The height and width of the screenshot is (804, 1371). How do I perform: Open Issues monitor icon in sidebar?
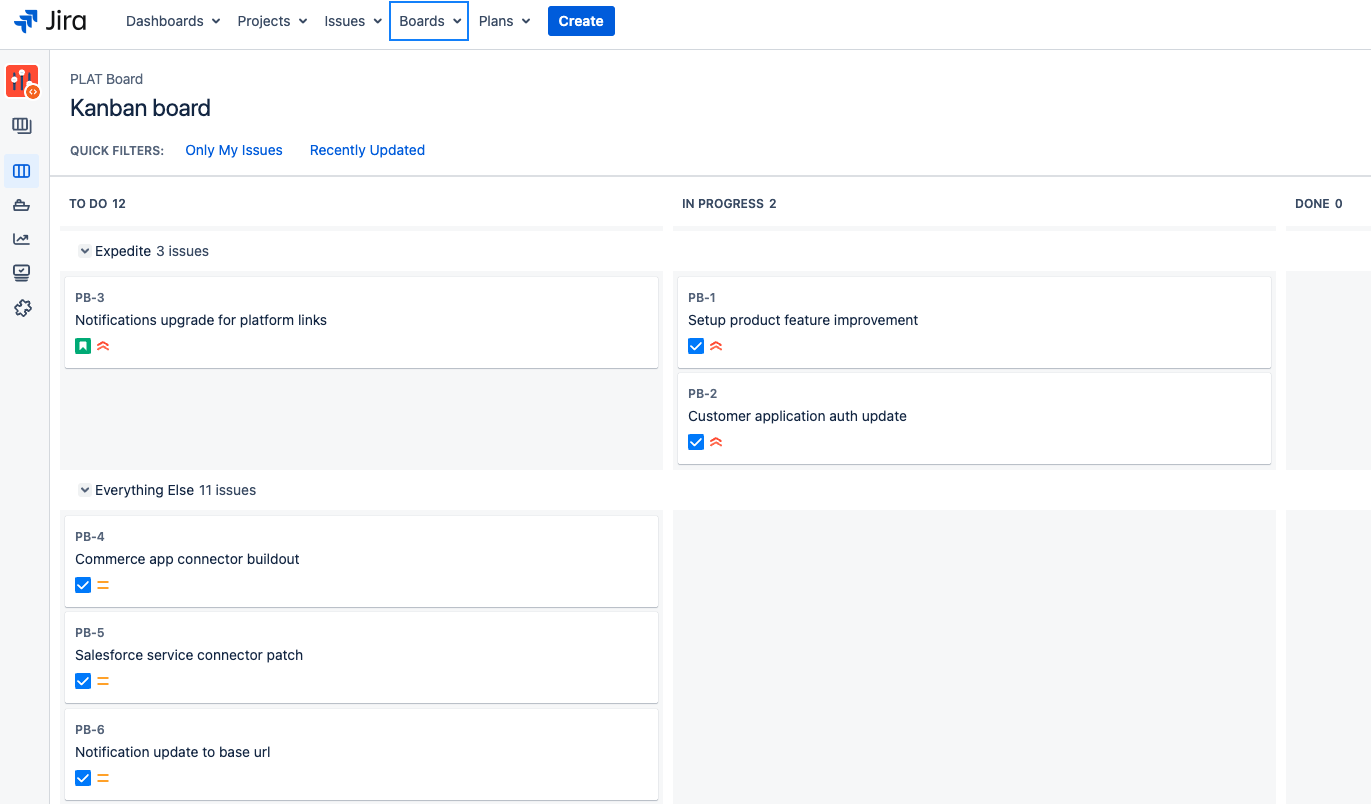click(22, 273)
